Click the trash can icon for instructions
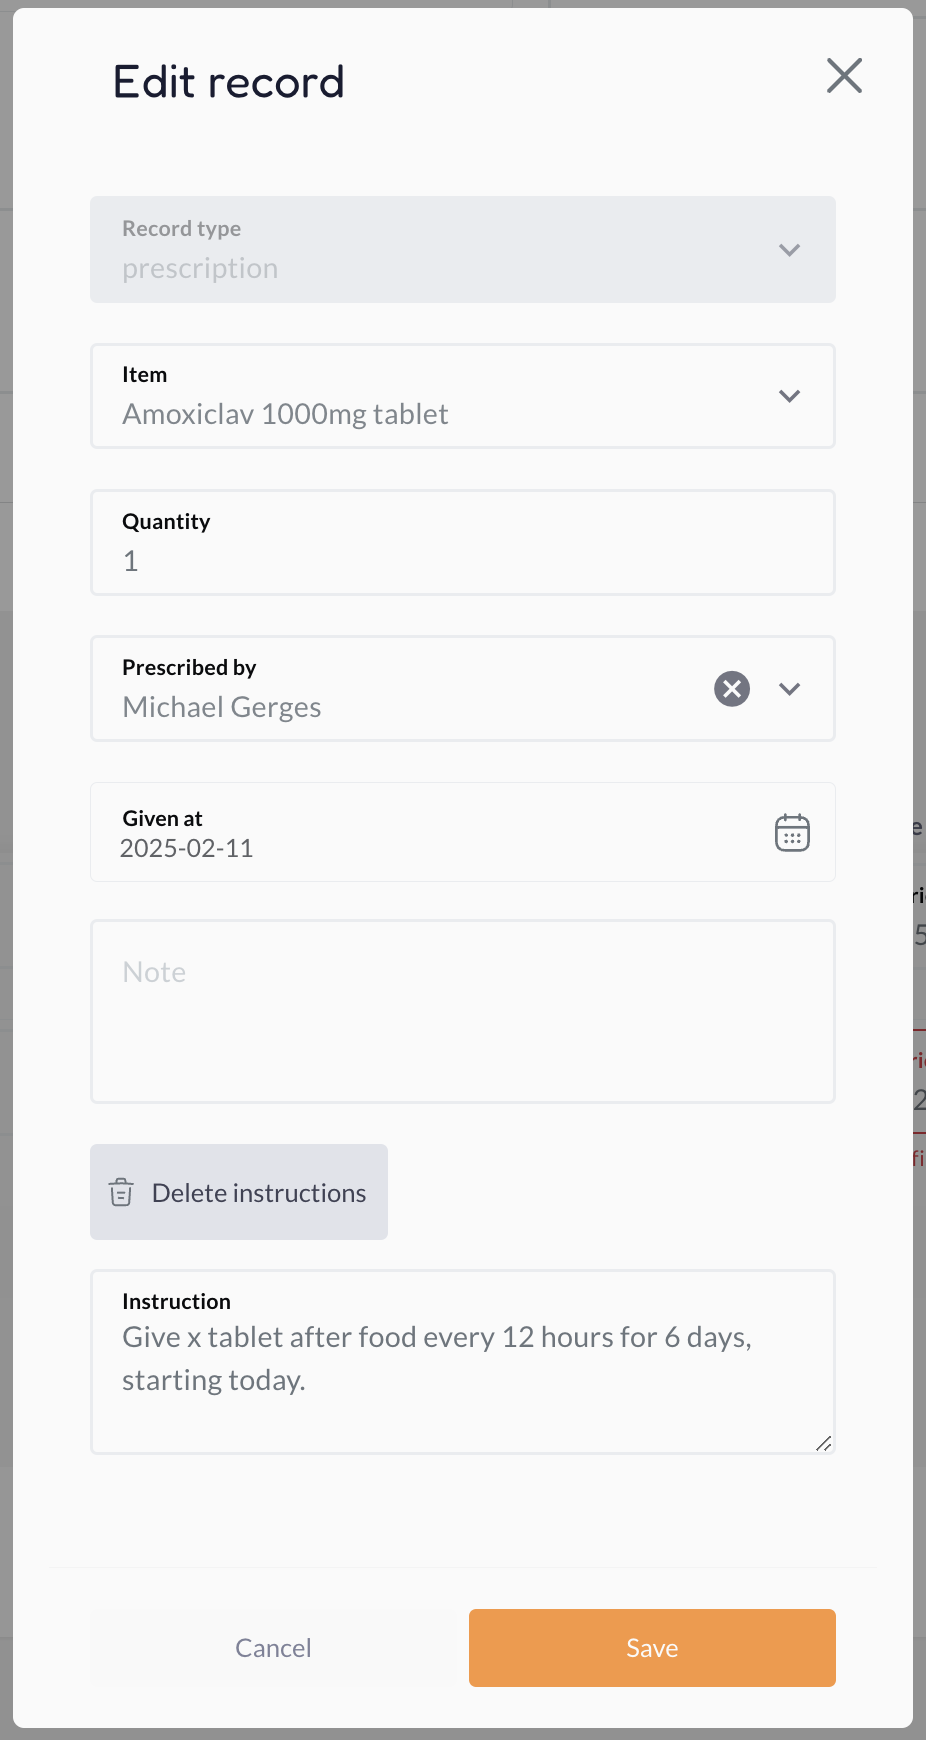This screenshot has width=926, height=1740. [x=121, y=1192]
